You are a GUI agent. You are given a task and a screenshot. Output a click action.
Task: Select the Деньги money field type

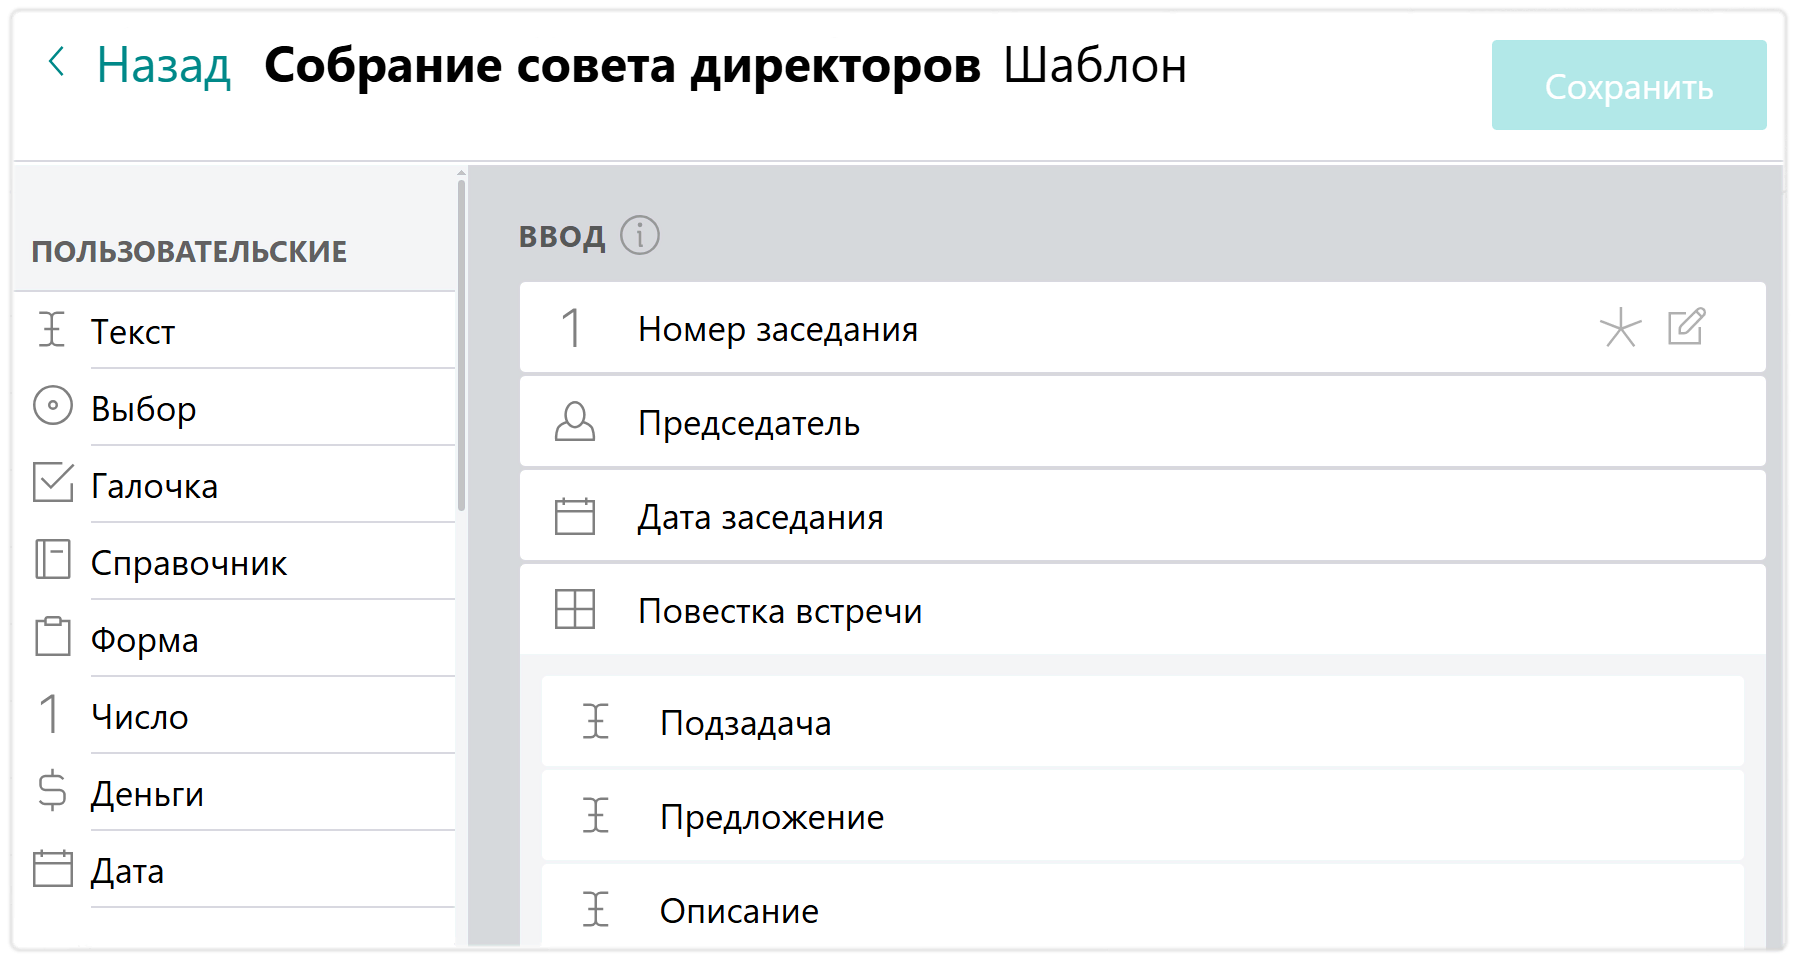pyautogui.click(x=147, y=793)
